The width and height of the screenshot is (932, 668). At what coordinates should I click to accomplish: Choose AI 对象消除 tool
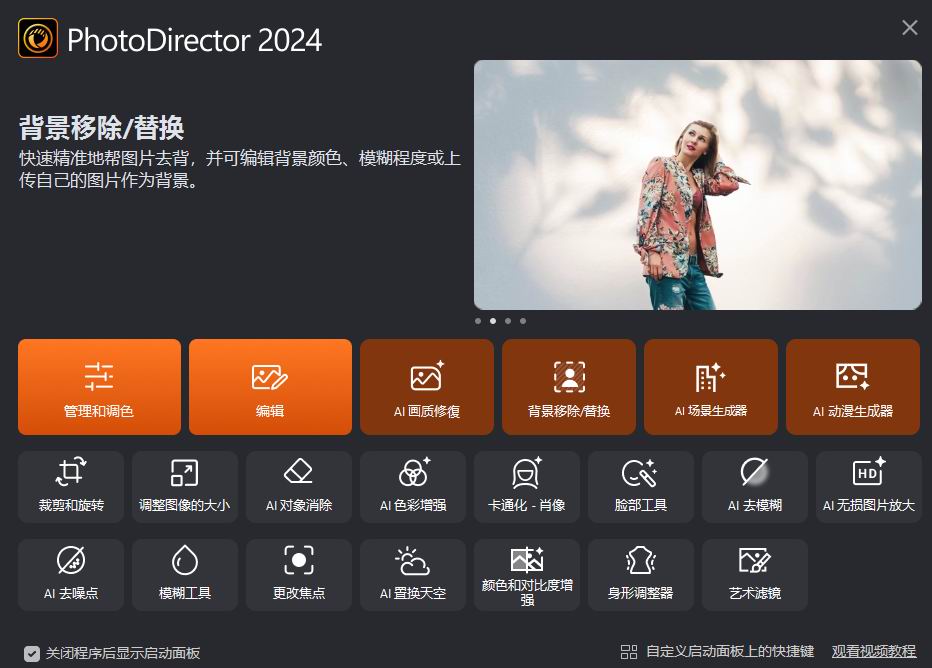(x=299, y=487)
